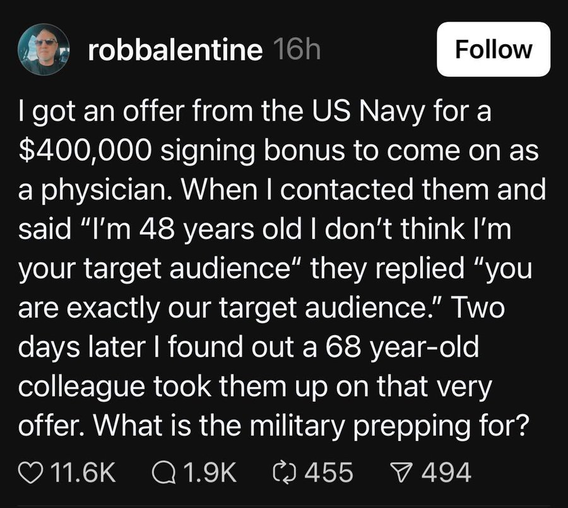This screenshot has width=568, height=508.
Task: Share the post with the paper plane icon
Action: (x=401, y=473)
